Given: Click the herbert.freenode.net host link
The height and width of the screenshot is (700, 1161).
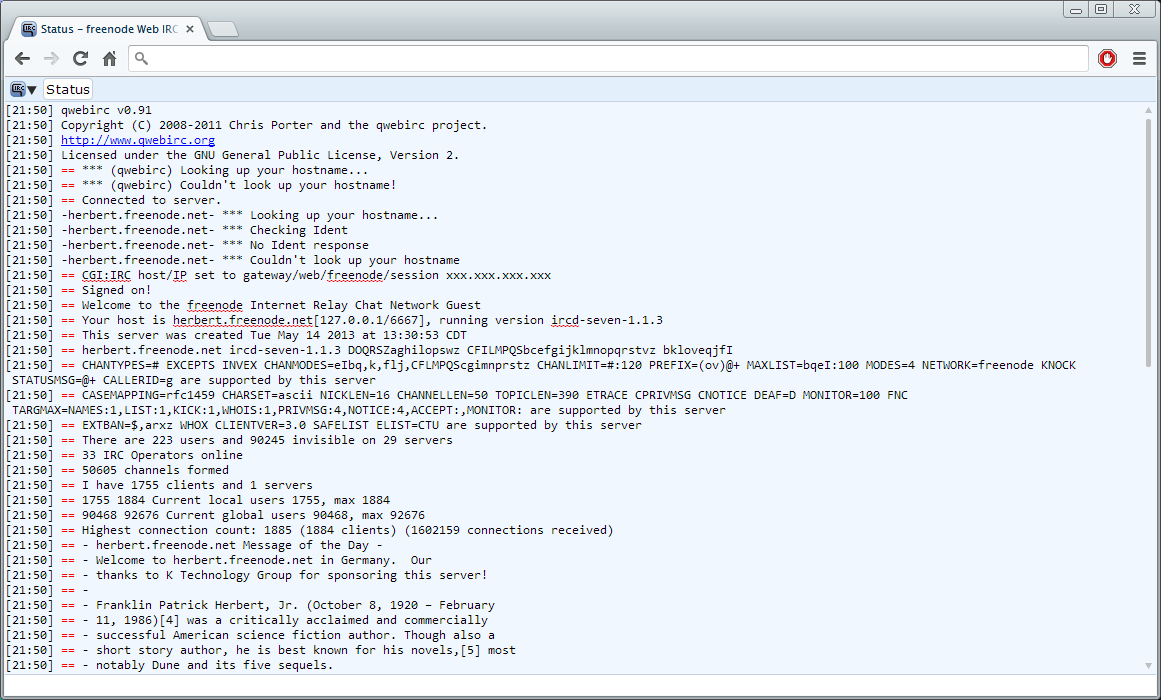Looking at the screenshot, I should 240,320.
